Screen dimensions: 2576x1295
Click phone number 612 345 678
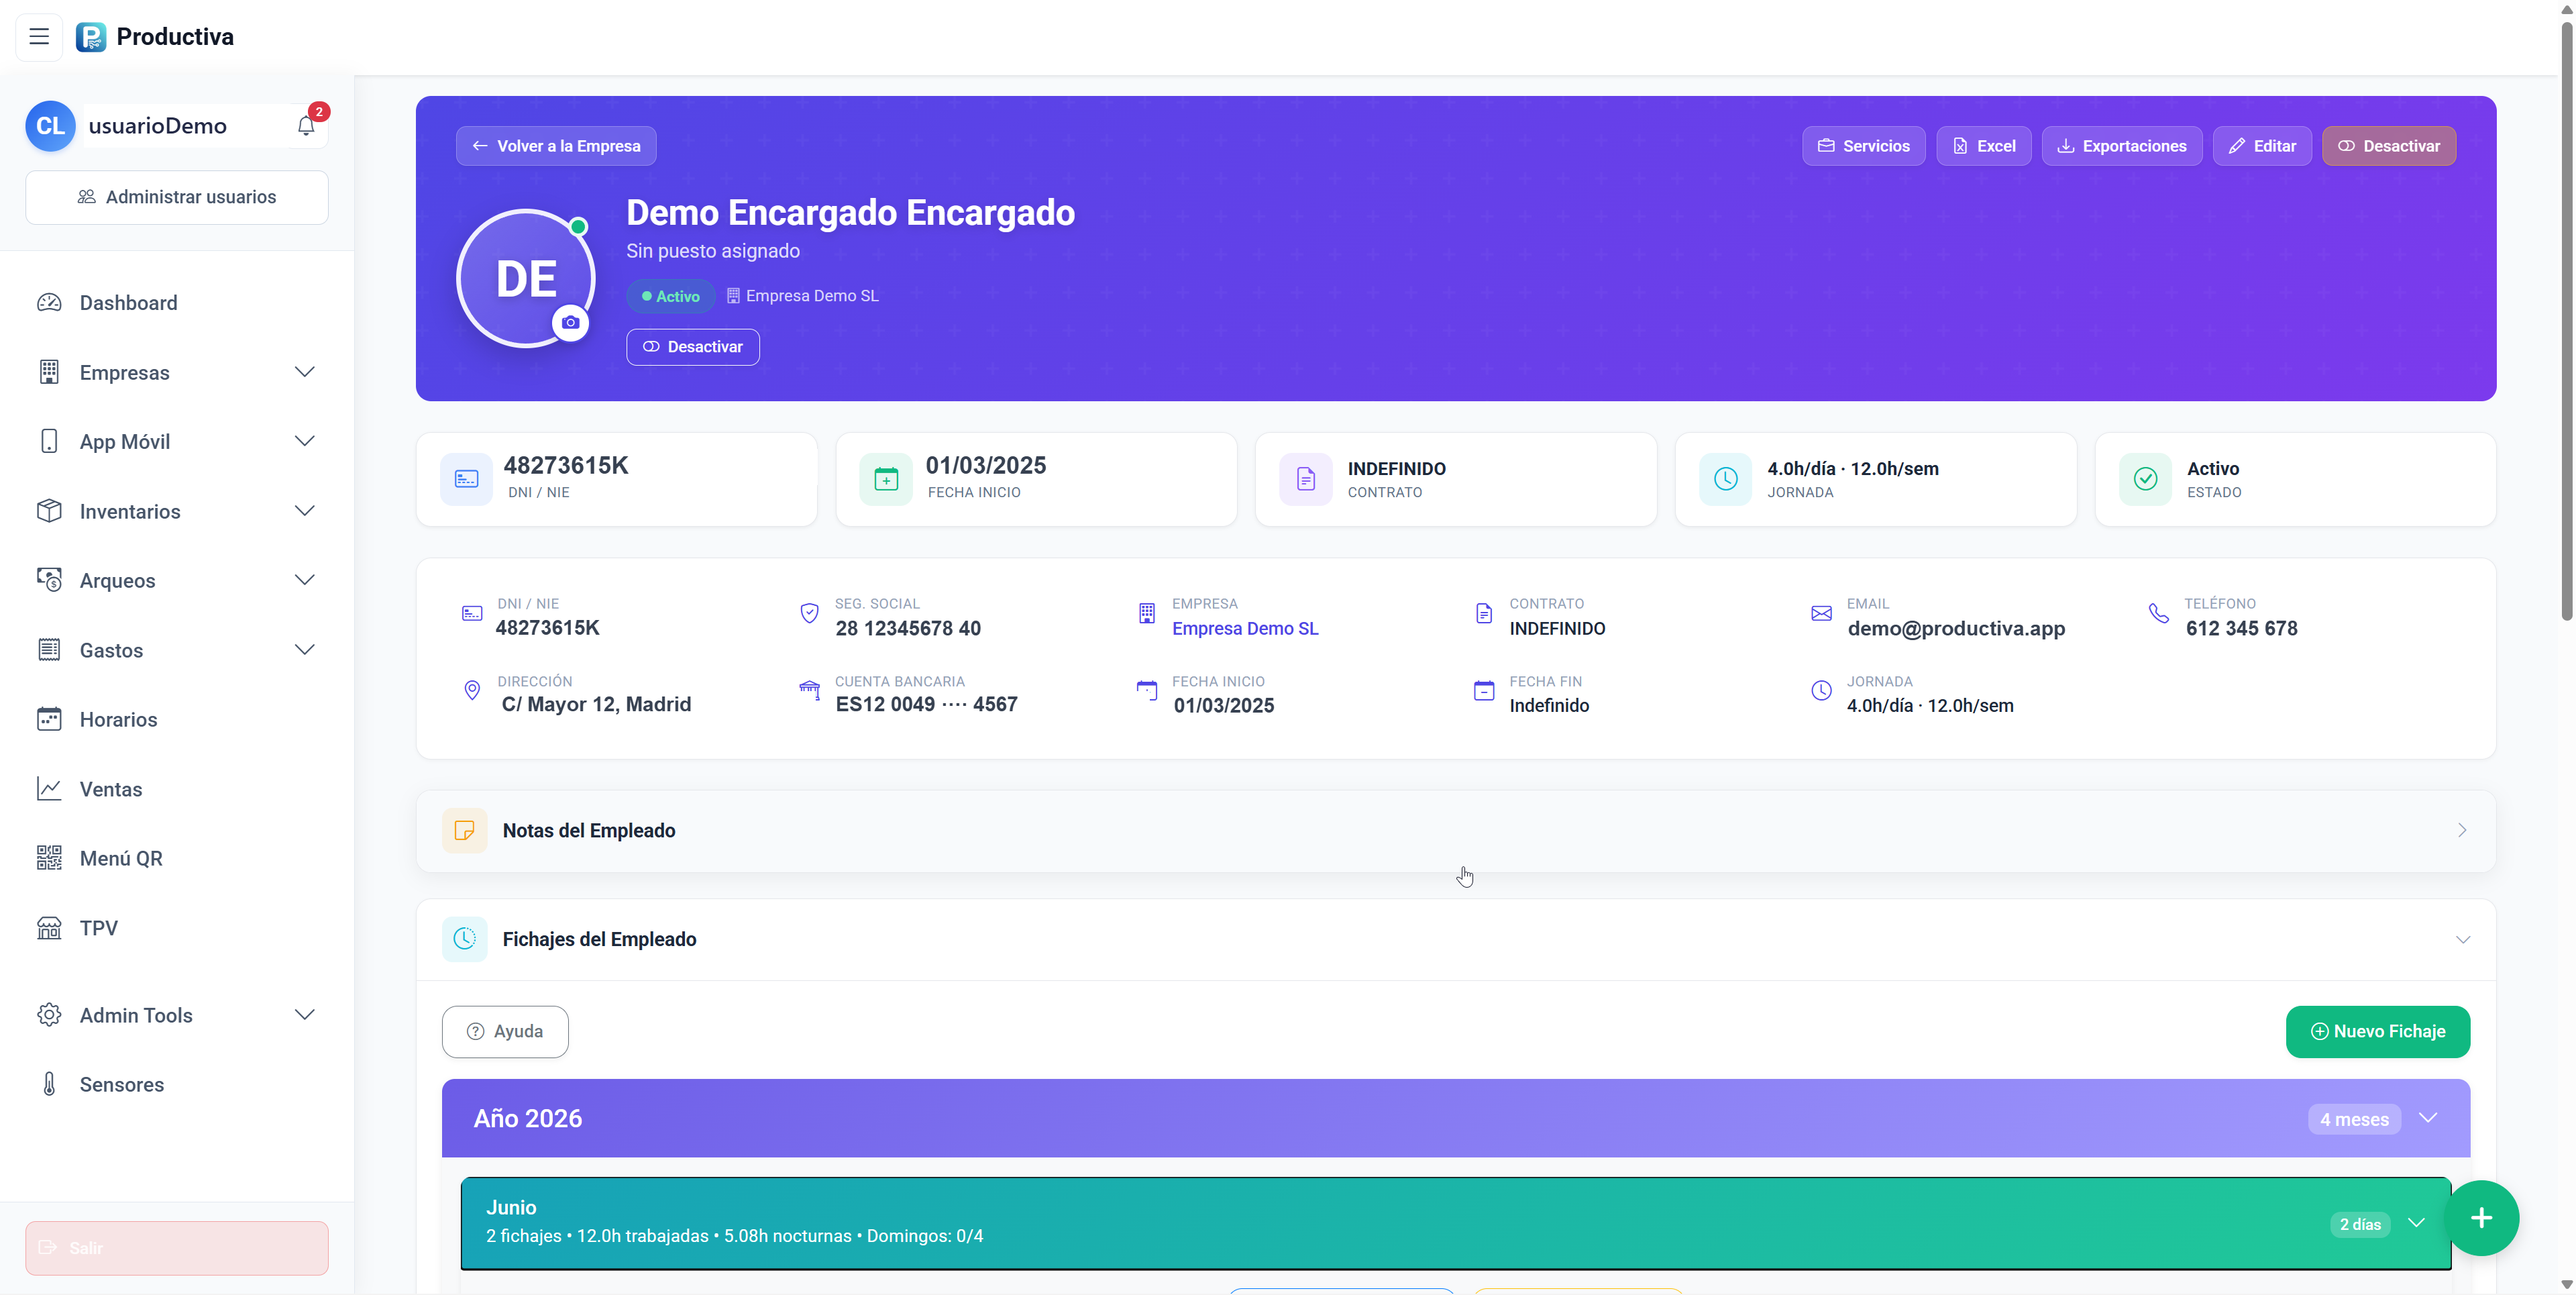coord(2241,629)
